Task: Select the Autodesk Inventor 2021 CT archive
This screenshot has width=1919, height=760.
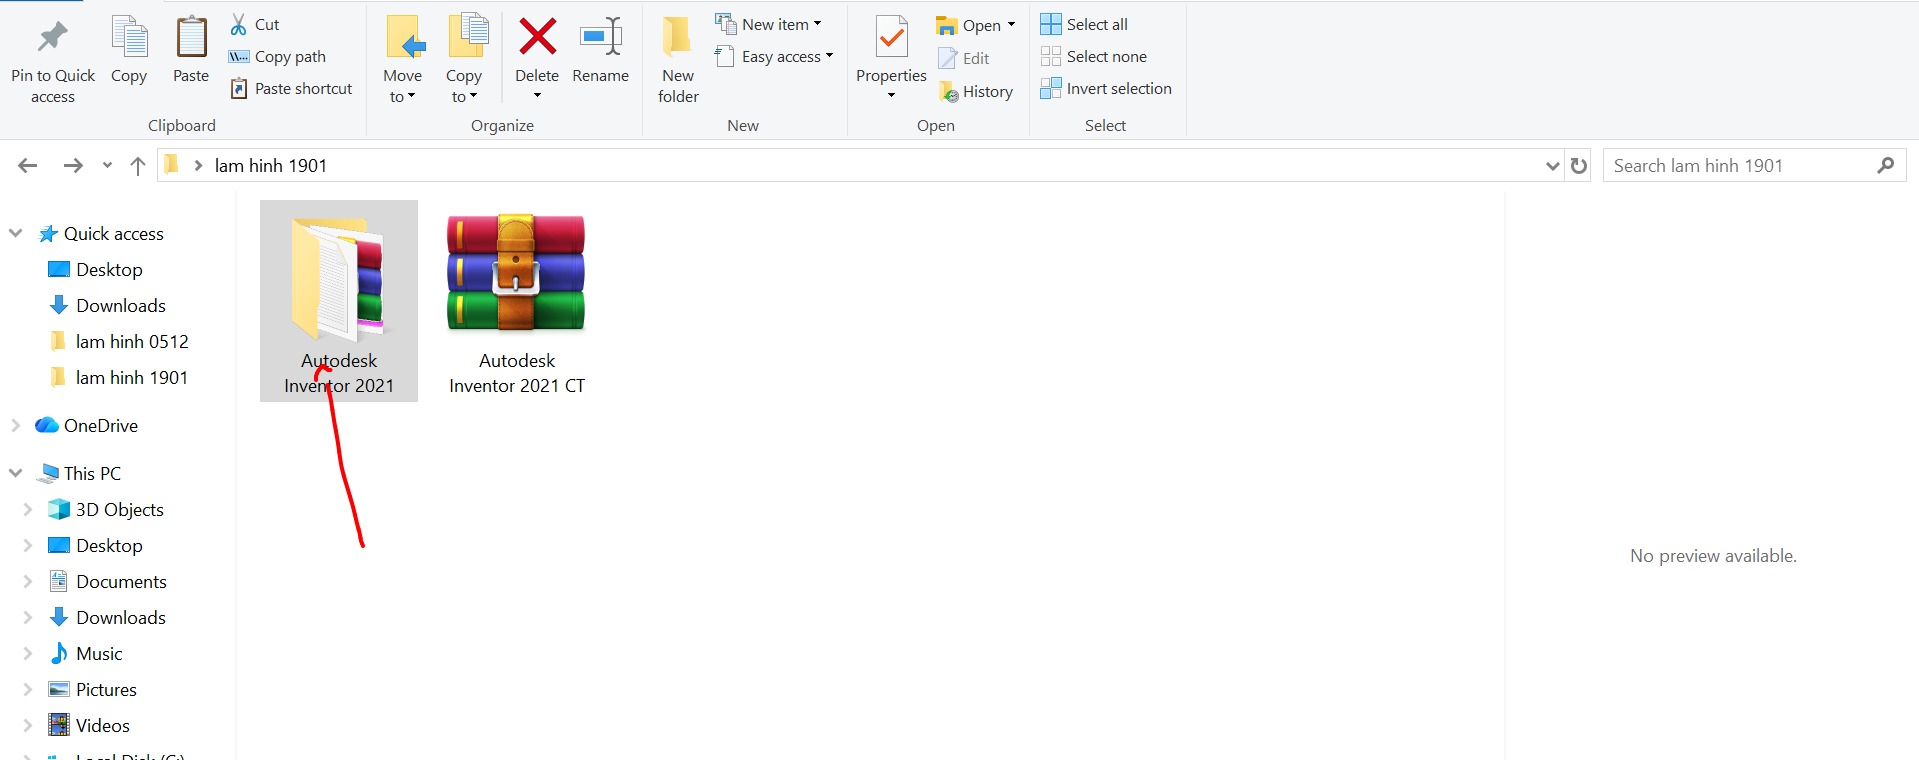Action: [x=516, y=300]
